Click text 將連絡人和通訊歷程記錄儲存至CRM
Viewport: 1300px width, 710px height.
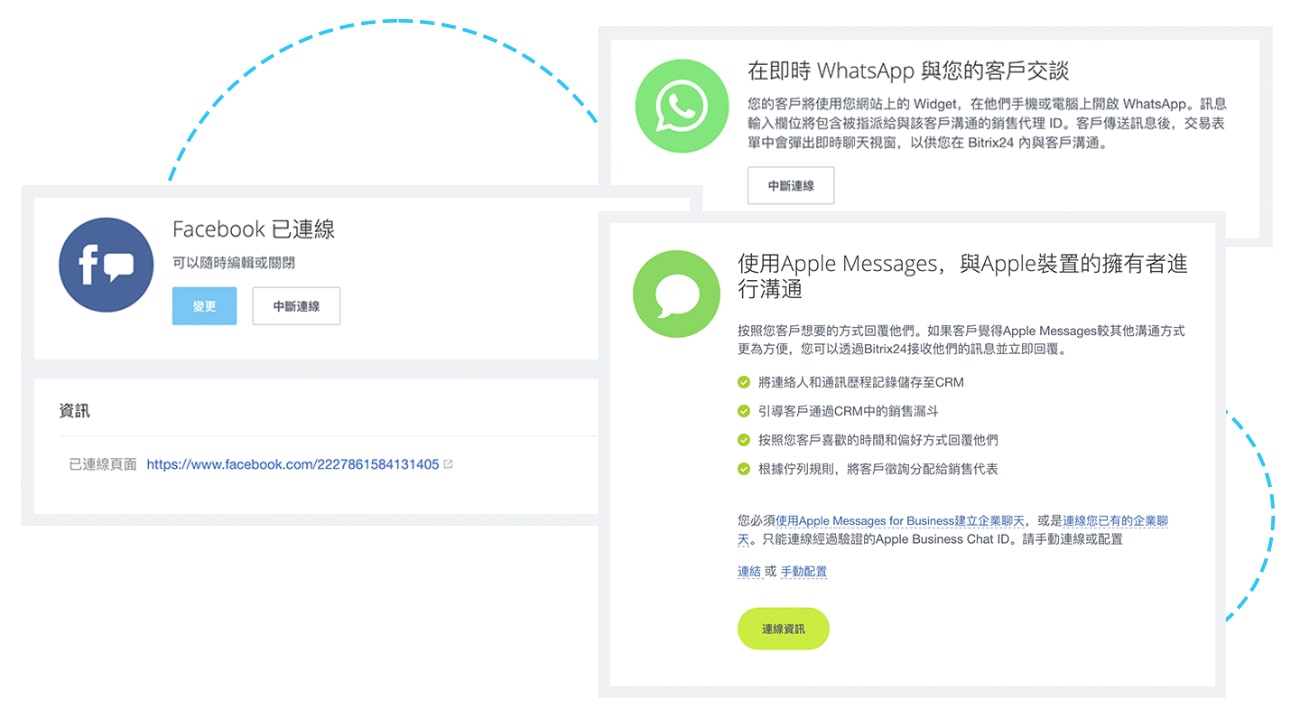861,382
